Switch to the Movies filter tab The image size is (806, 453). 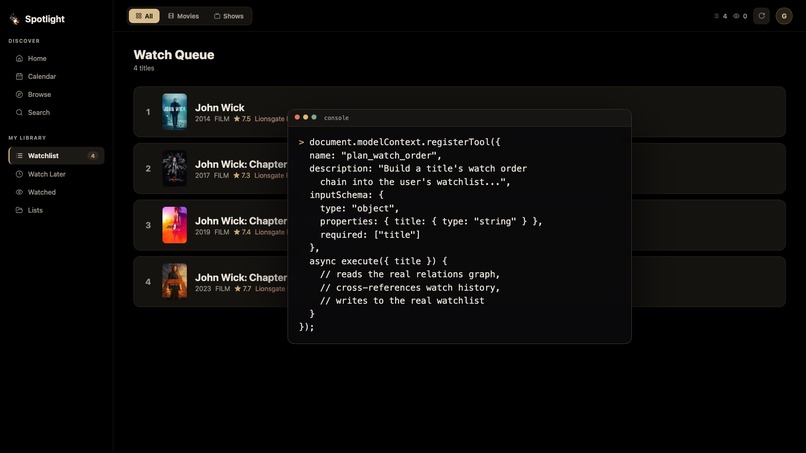coord(184,16)
